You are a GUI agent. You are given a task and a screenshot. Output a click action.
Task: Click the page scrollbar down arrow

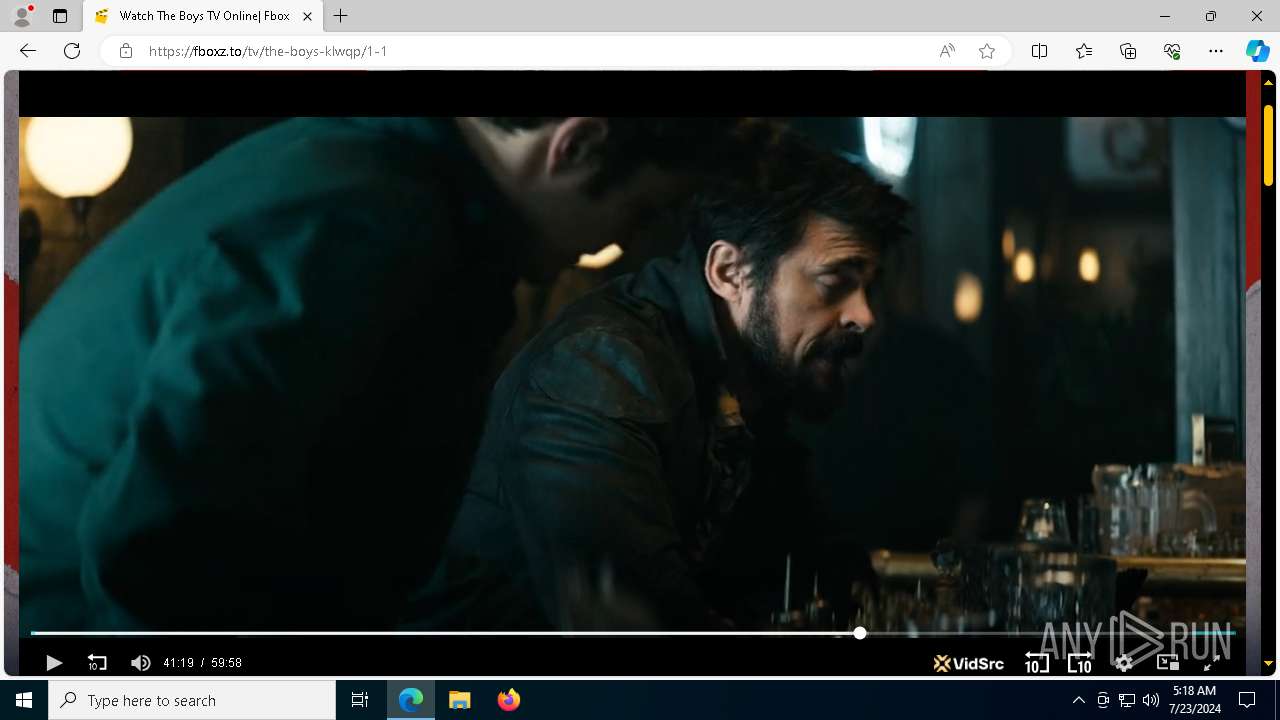(x=1269, y=664)
